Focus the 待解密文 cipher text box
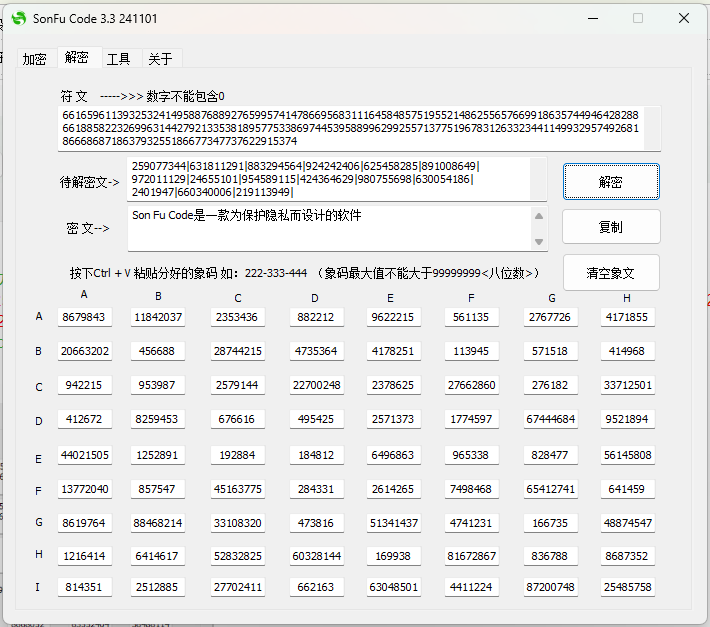Viewport: 710px width, 627px height. click(x=336, y=178)
